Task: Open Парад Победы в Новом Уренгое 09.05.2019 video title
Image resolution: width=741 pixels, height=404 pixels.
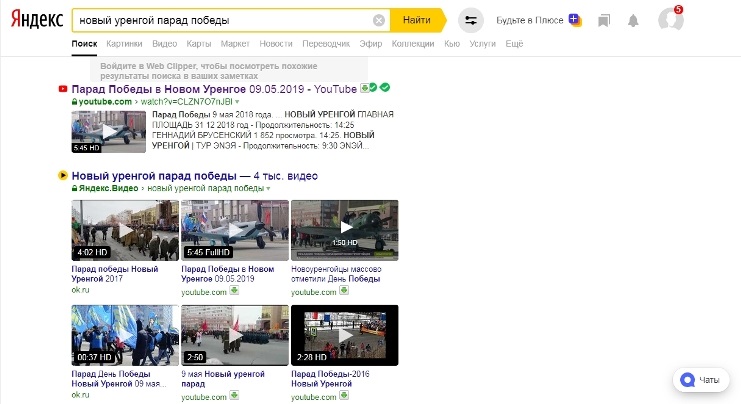Action: (228, 274)
